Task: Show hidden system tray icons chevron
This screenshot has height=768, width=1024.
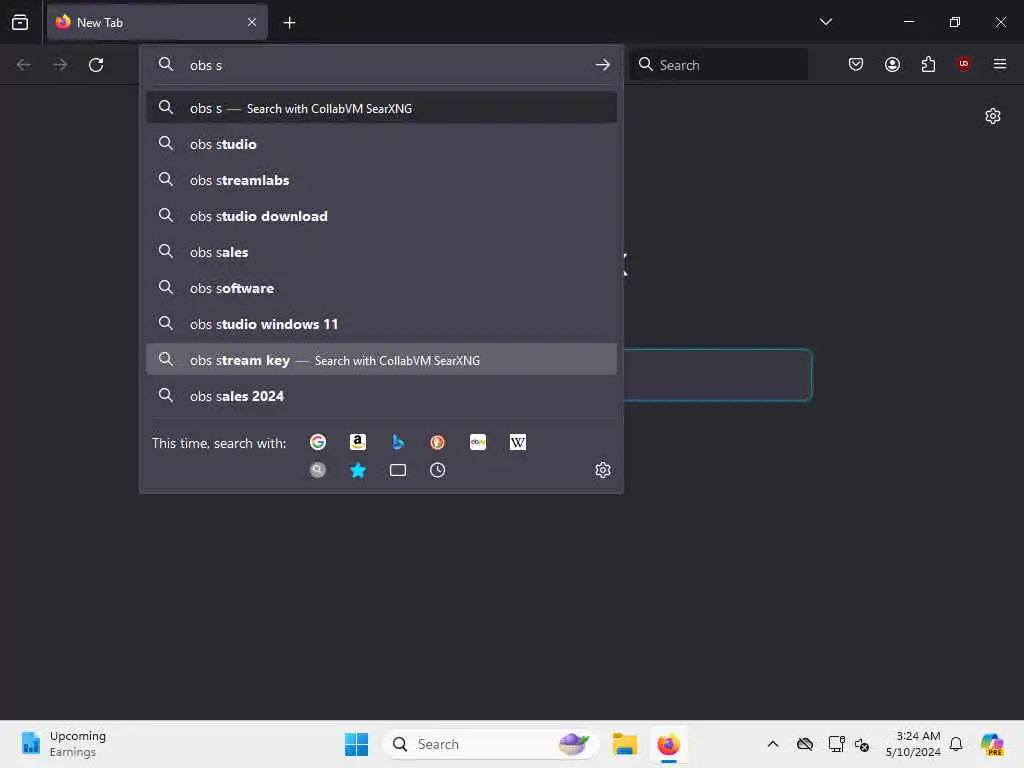Action: pos(773,744)
